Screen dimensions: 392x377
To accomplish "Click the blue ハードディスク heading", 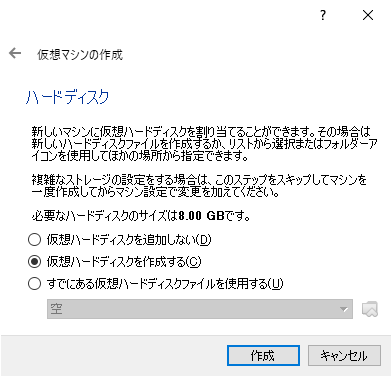I will pos(68,97).
